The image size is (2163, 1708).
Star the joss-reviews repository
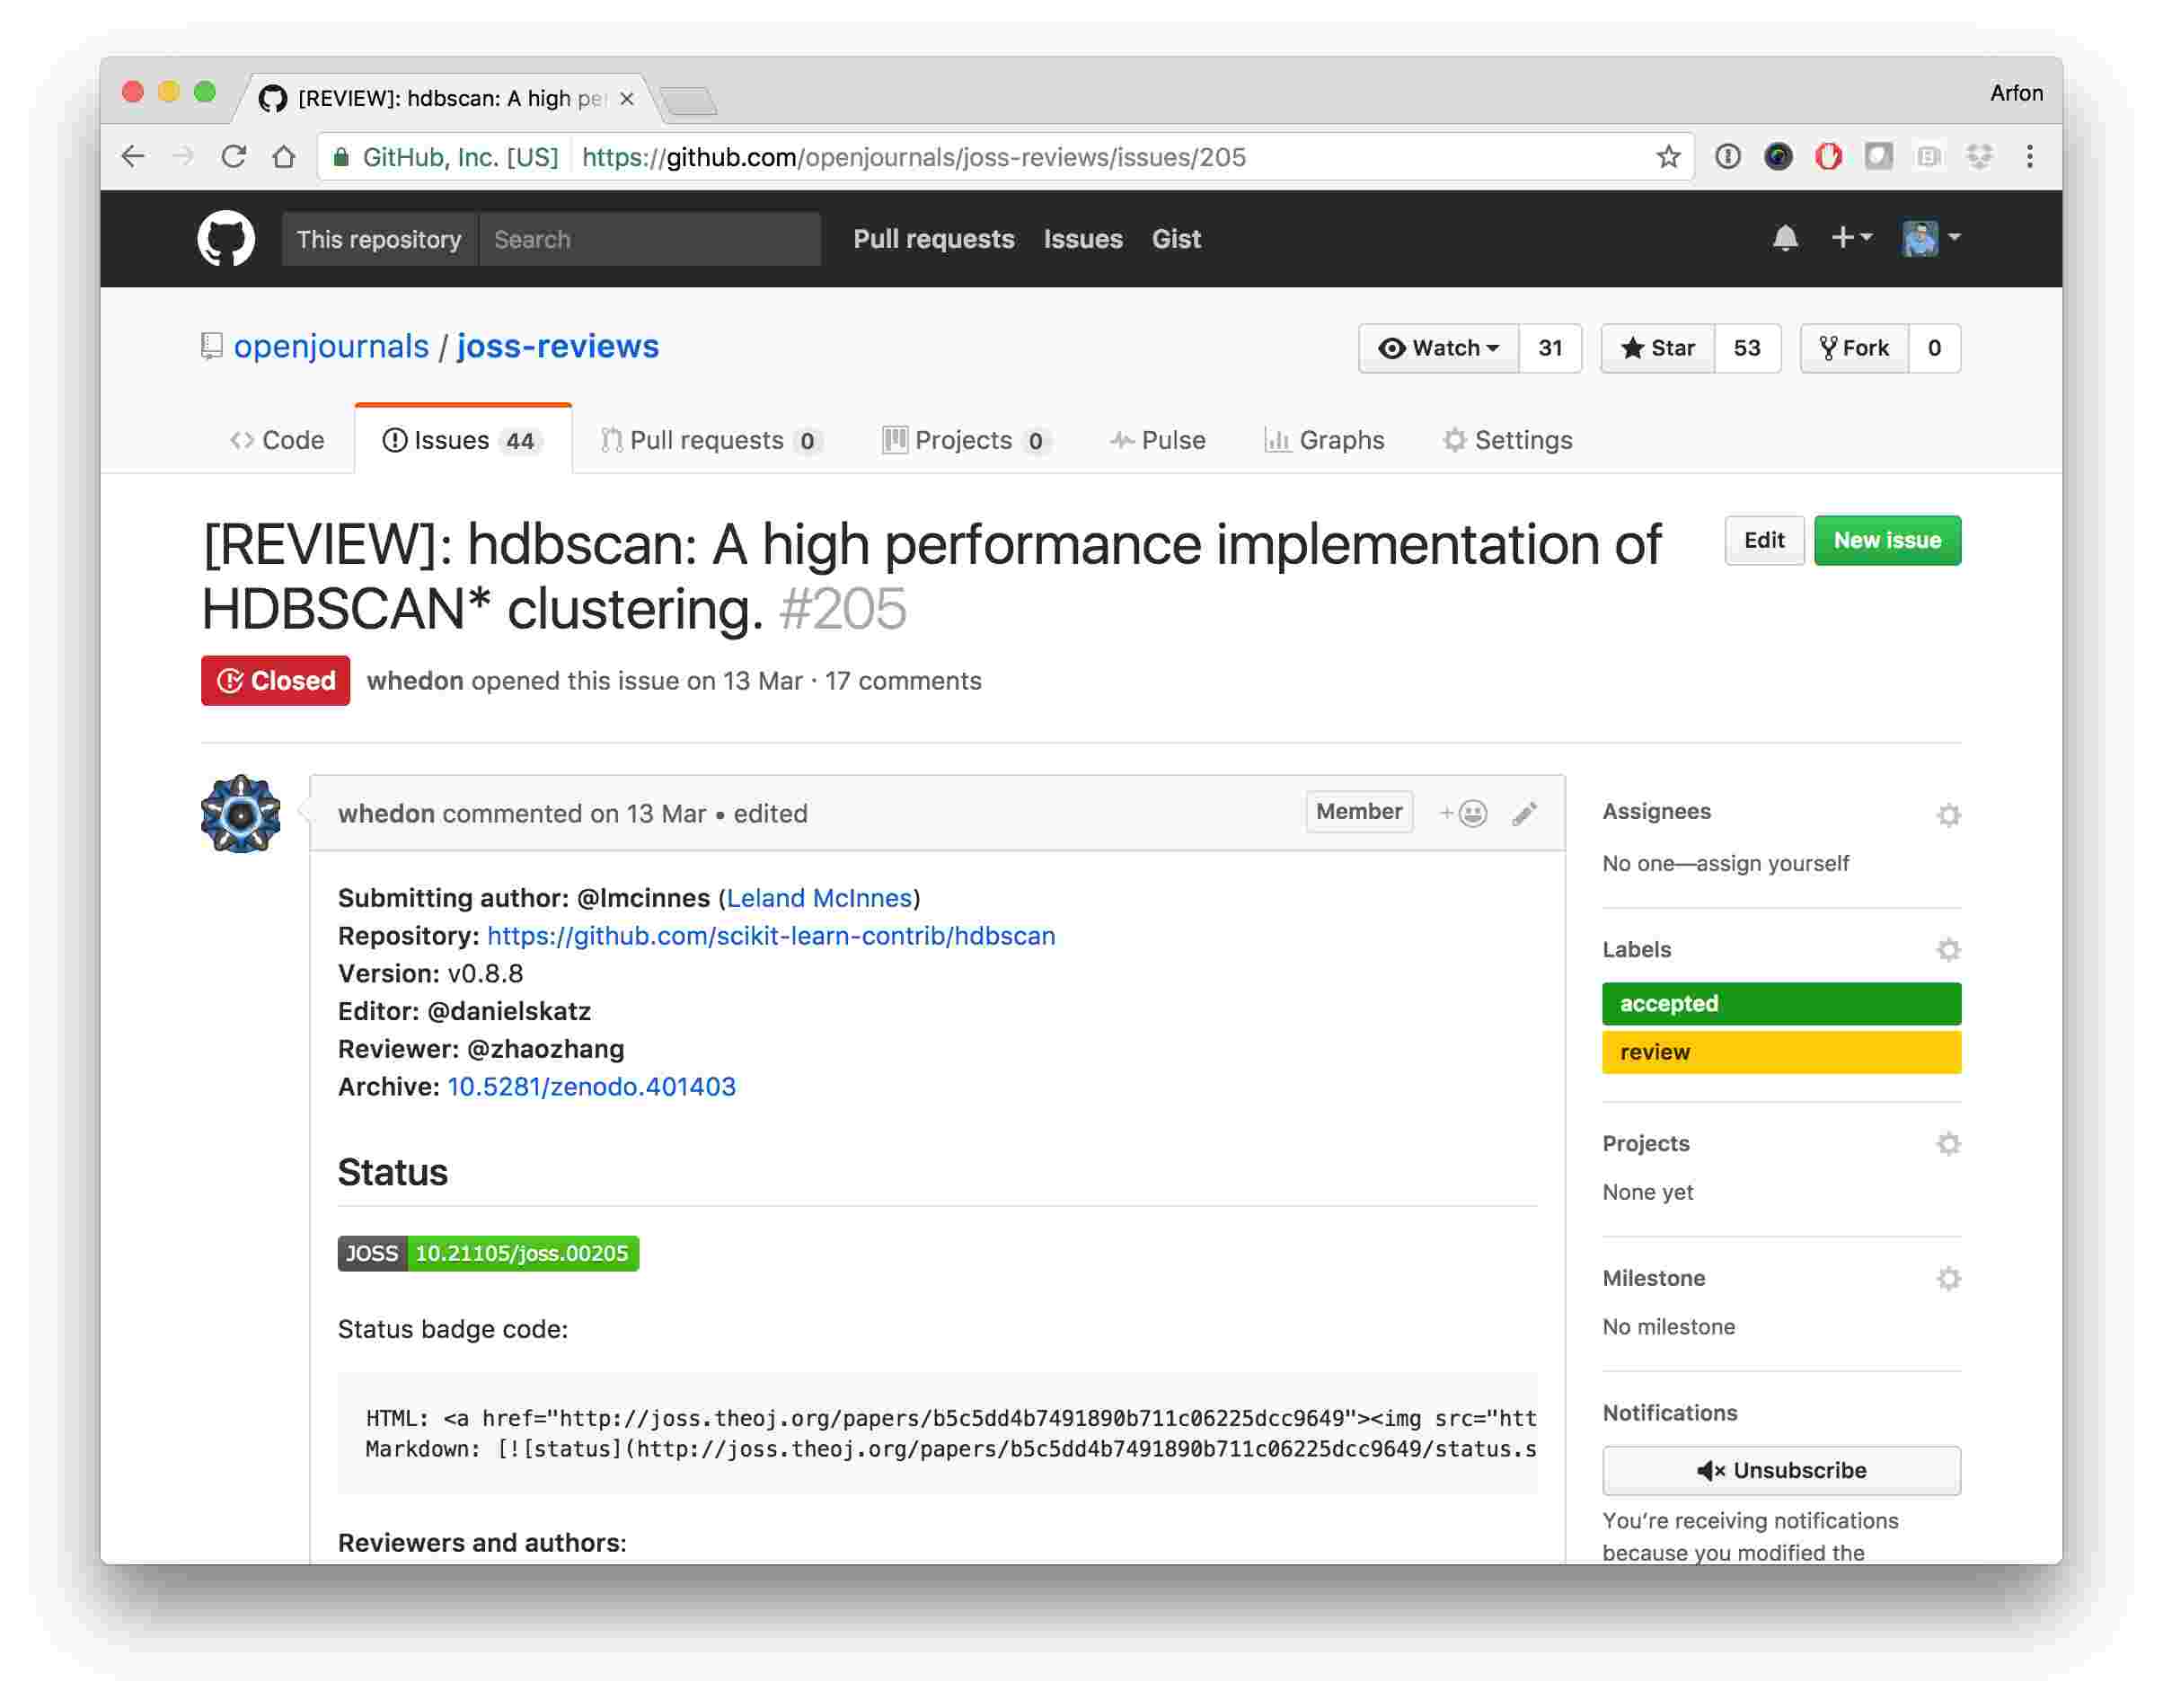[1657, 348]
